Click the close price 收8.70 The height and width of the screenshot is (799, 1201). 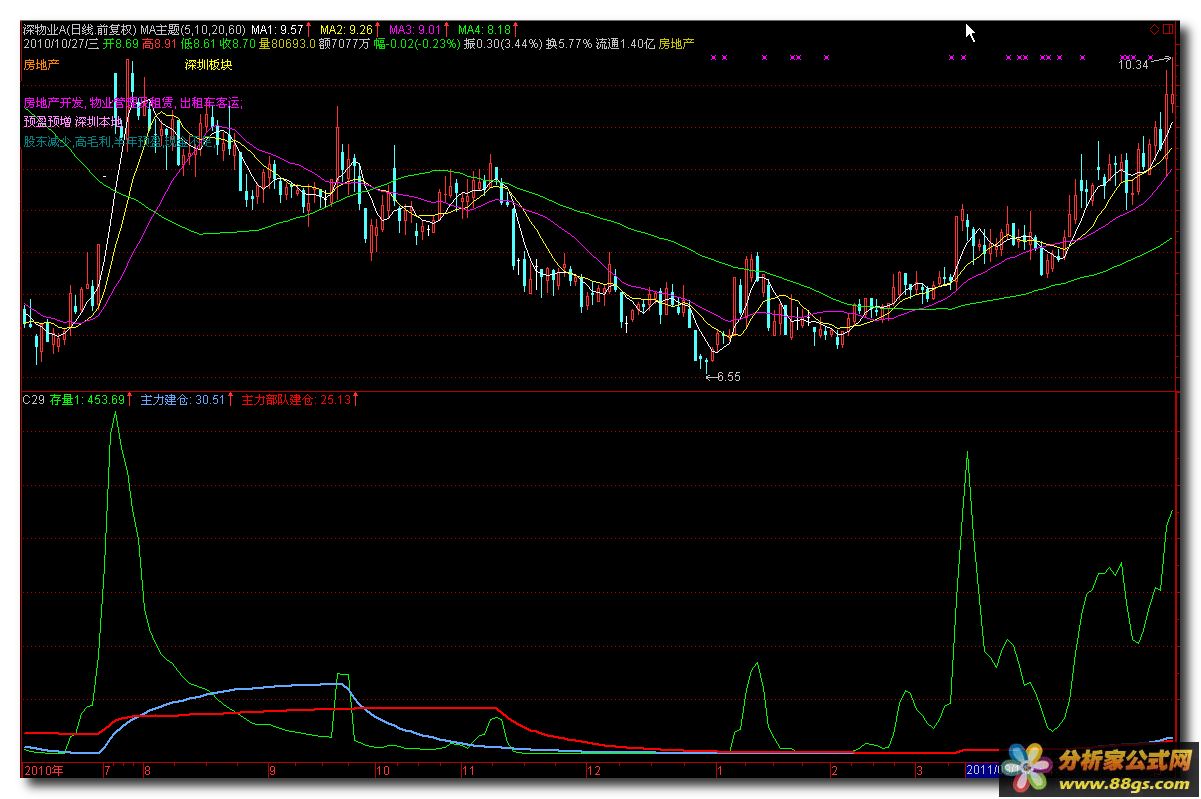[x=238, y=44]
